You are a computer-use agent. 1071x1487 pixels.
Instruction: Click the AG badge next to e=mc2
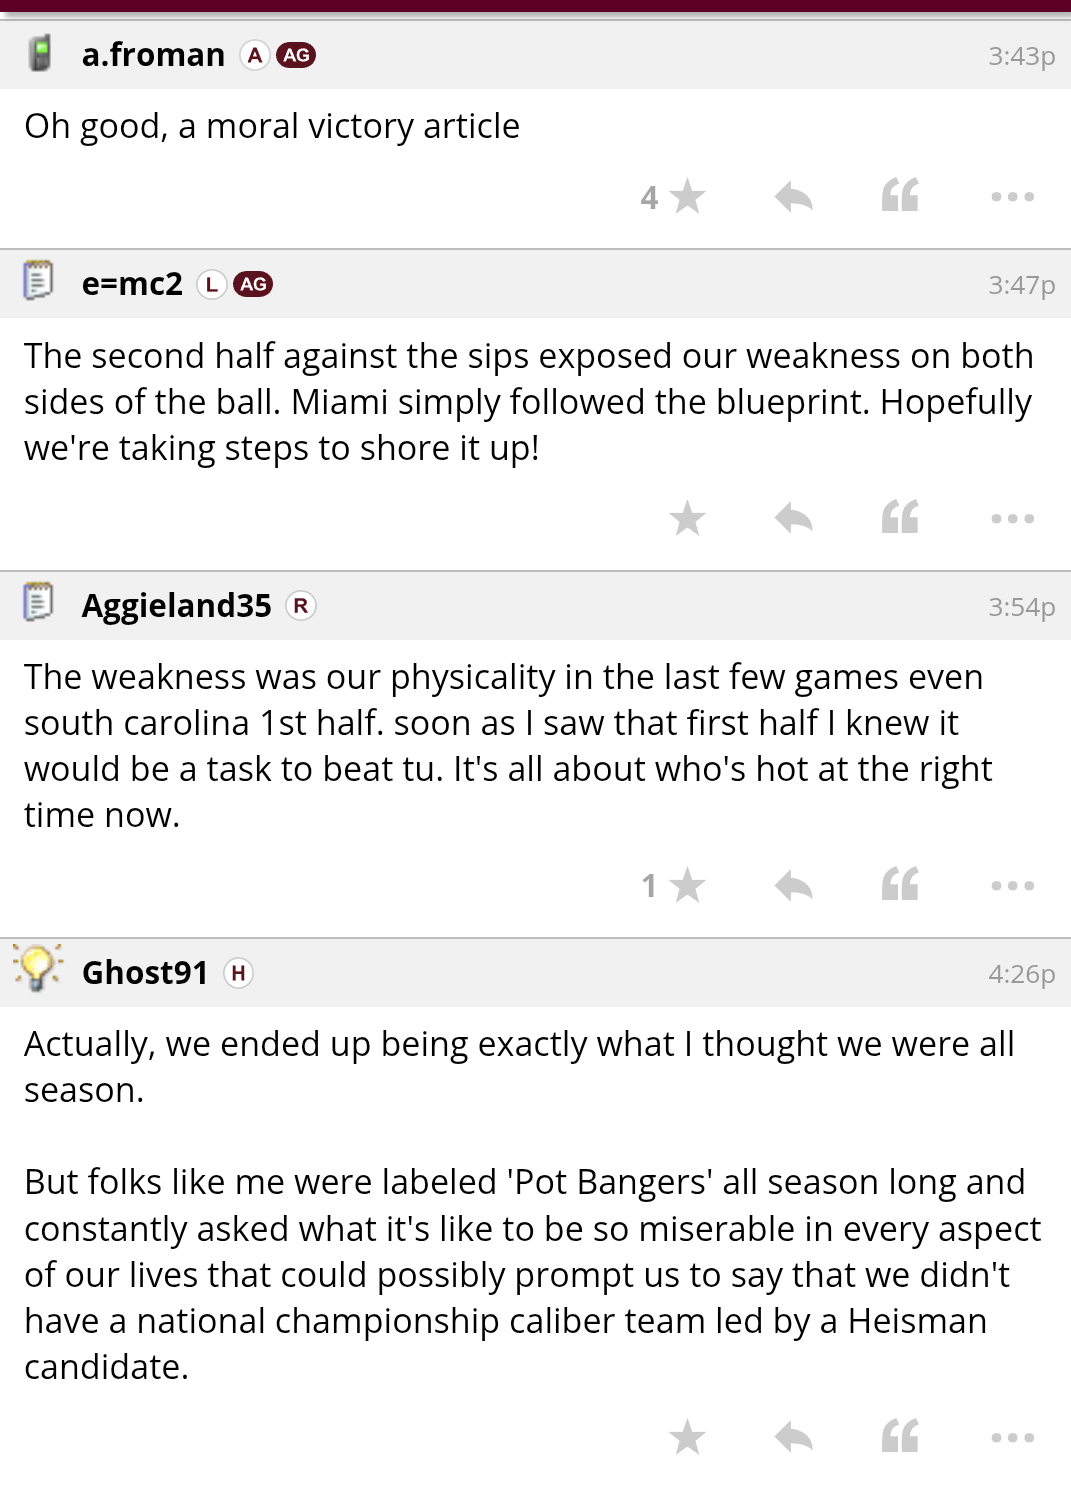coord(253,284)
